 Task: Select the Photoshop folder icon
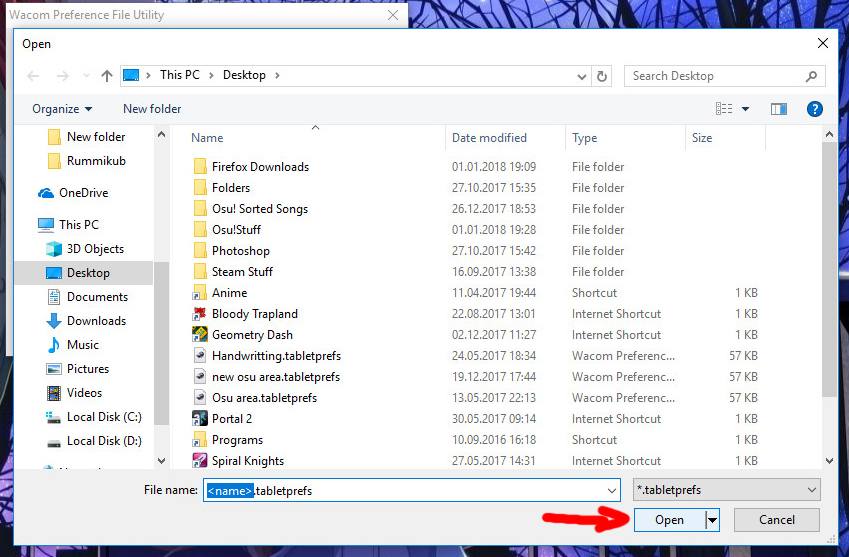click(200, 251)
